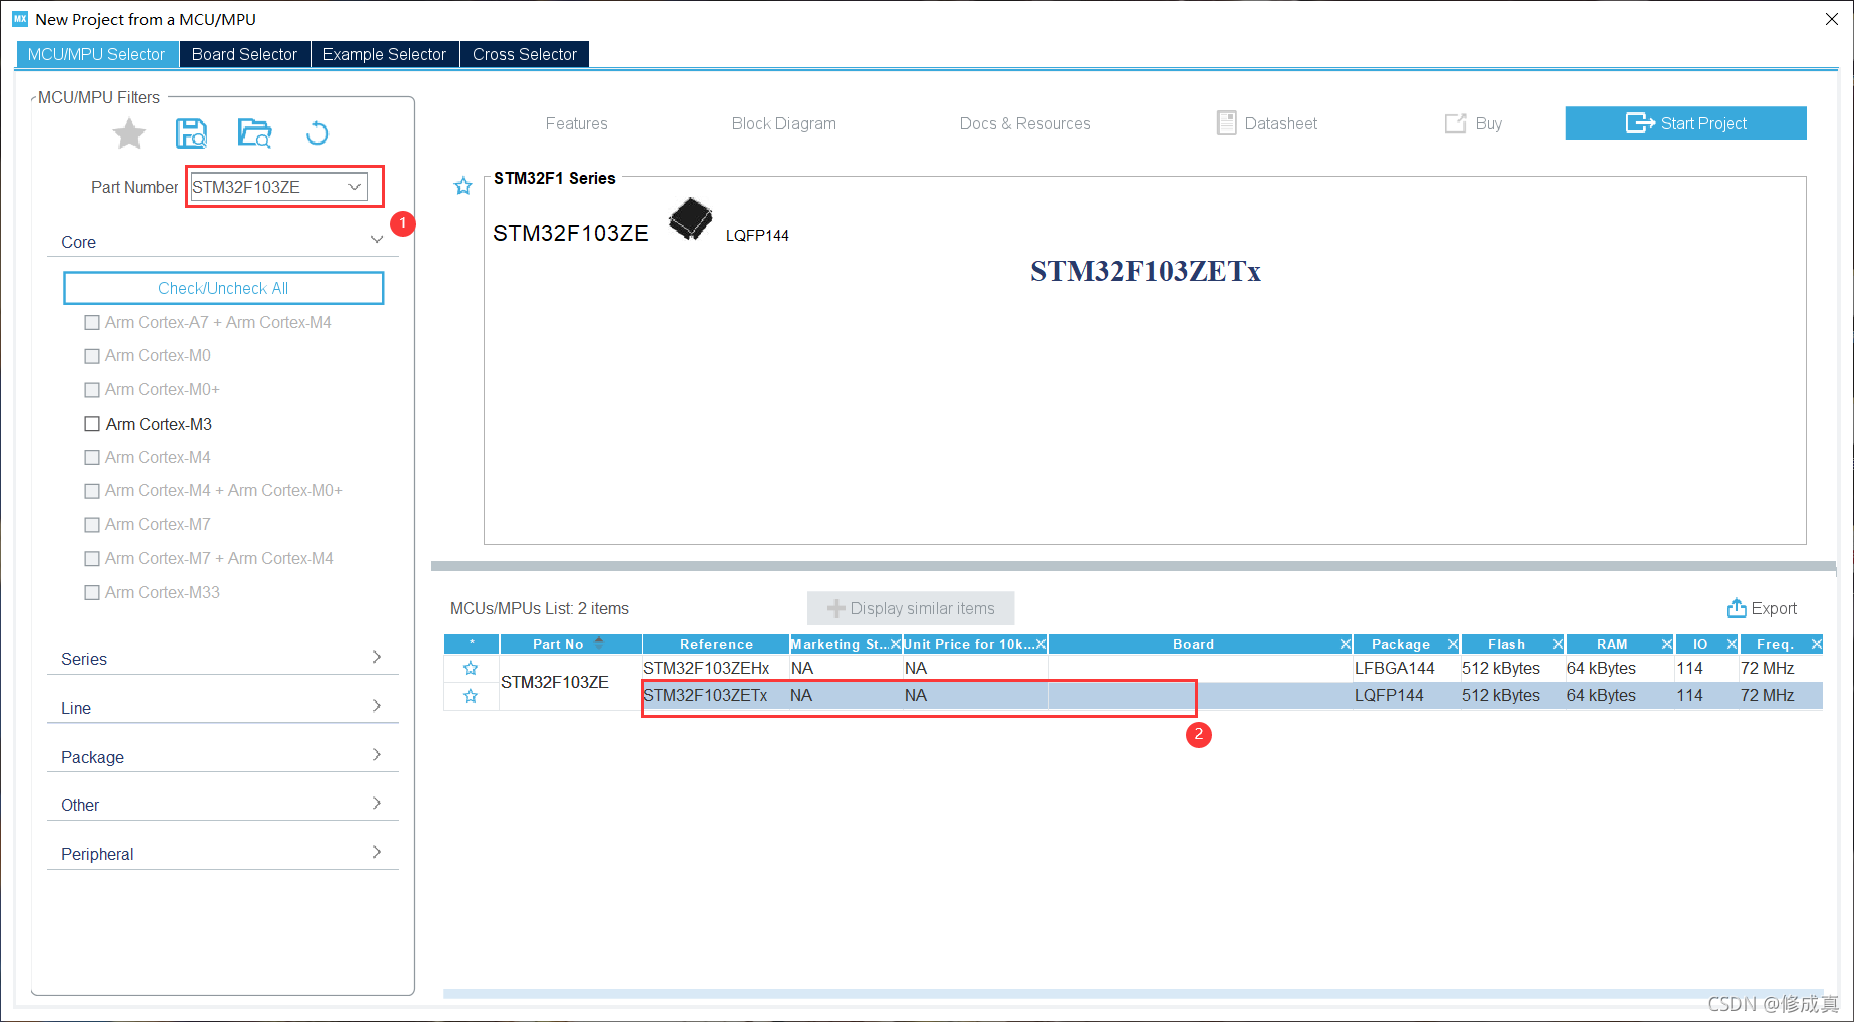The height and width of the screenshot is (1022, 1854).
Task: Remove the Unit Price column
Action: tap(1041, 644)
